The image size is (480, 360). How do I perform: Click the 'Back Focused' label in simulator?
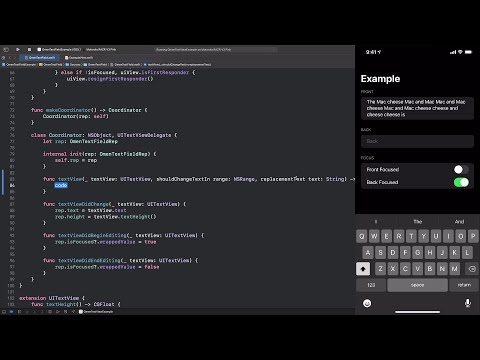tap(382, 182)
